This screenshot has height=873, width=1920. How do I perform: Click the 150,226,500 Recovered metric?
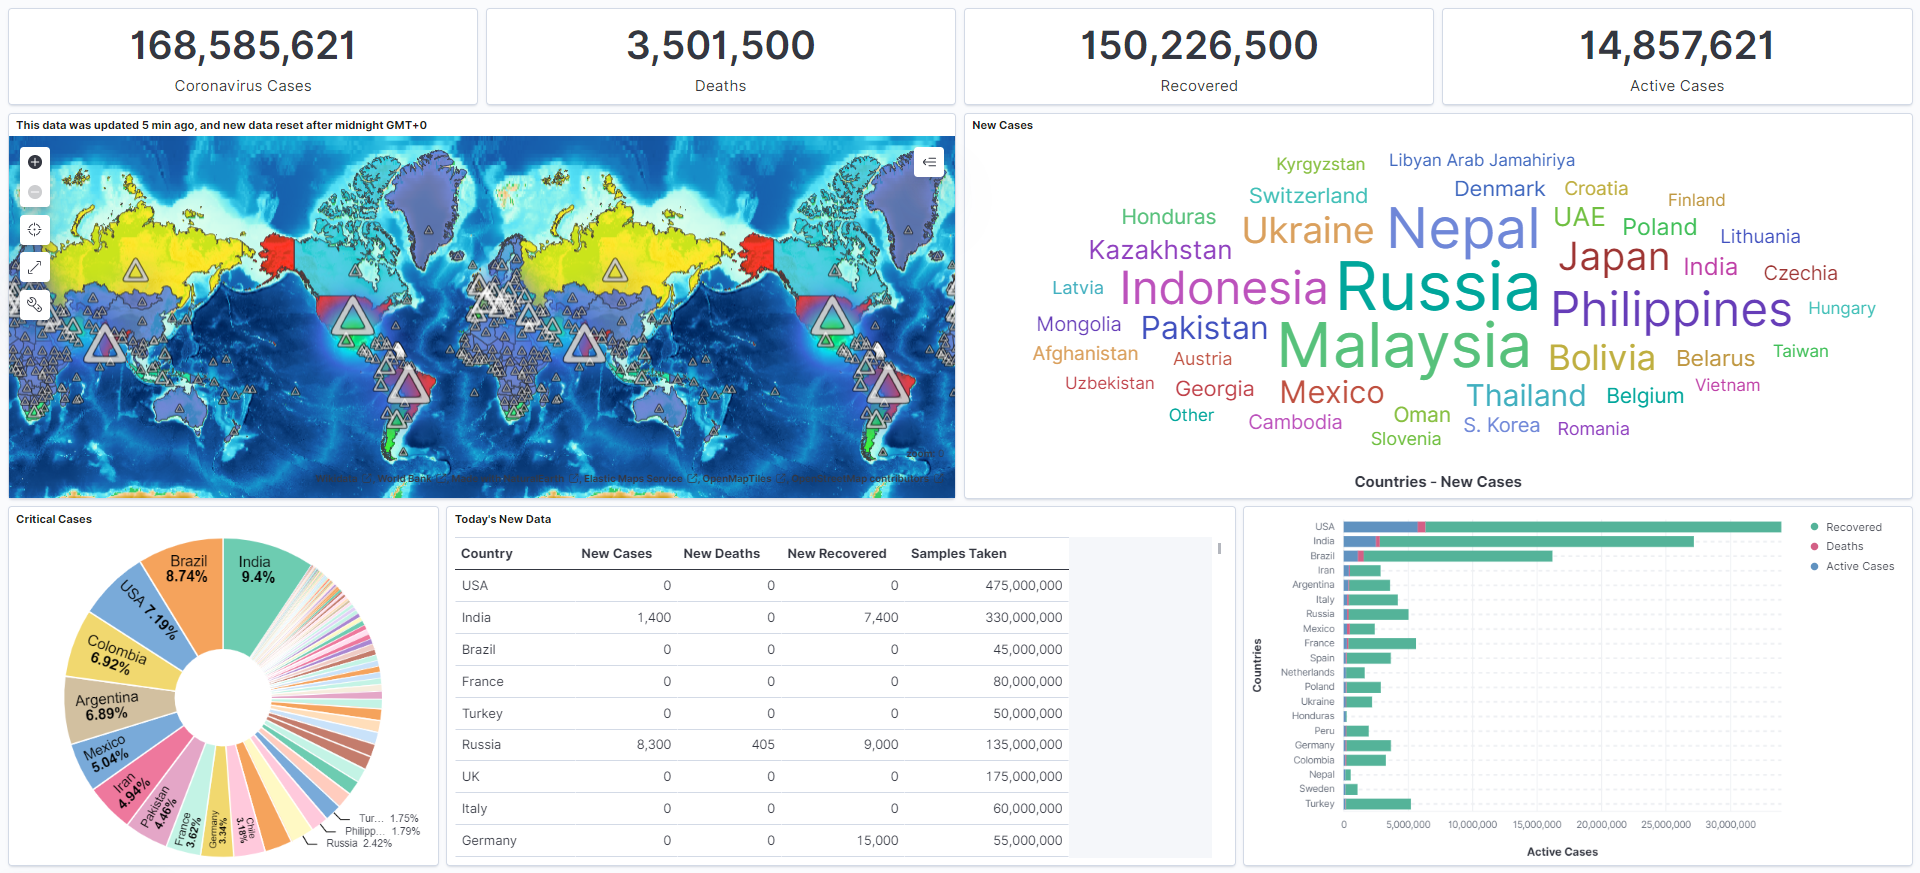pos(1199,57)
